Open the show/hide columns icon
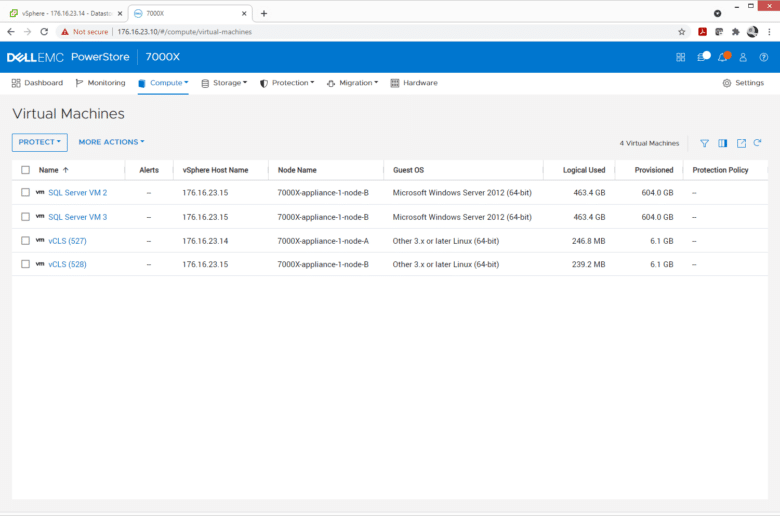Image resolution: width=780 pixels, height=516 pixels. 723,143
